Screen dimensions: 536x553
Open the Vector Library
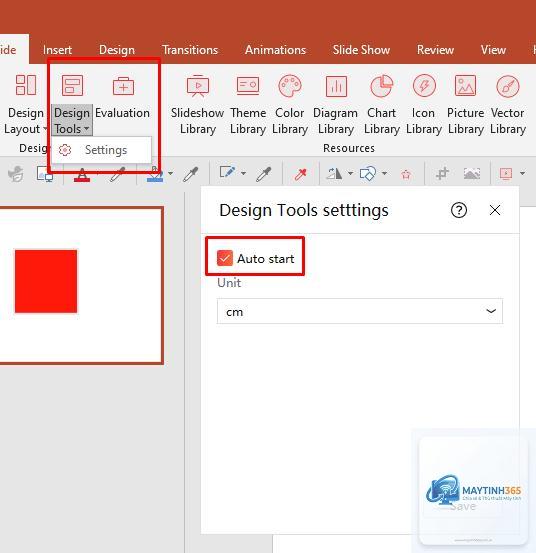point(508,105)
